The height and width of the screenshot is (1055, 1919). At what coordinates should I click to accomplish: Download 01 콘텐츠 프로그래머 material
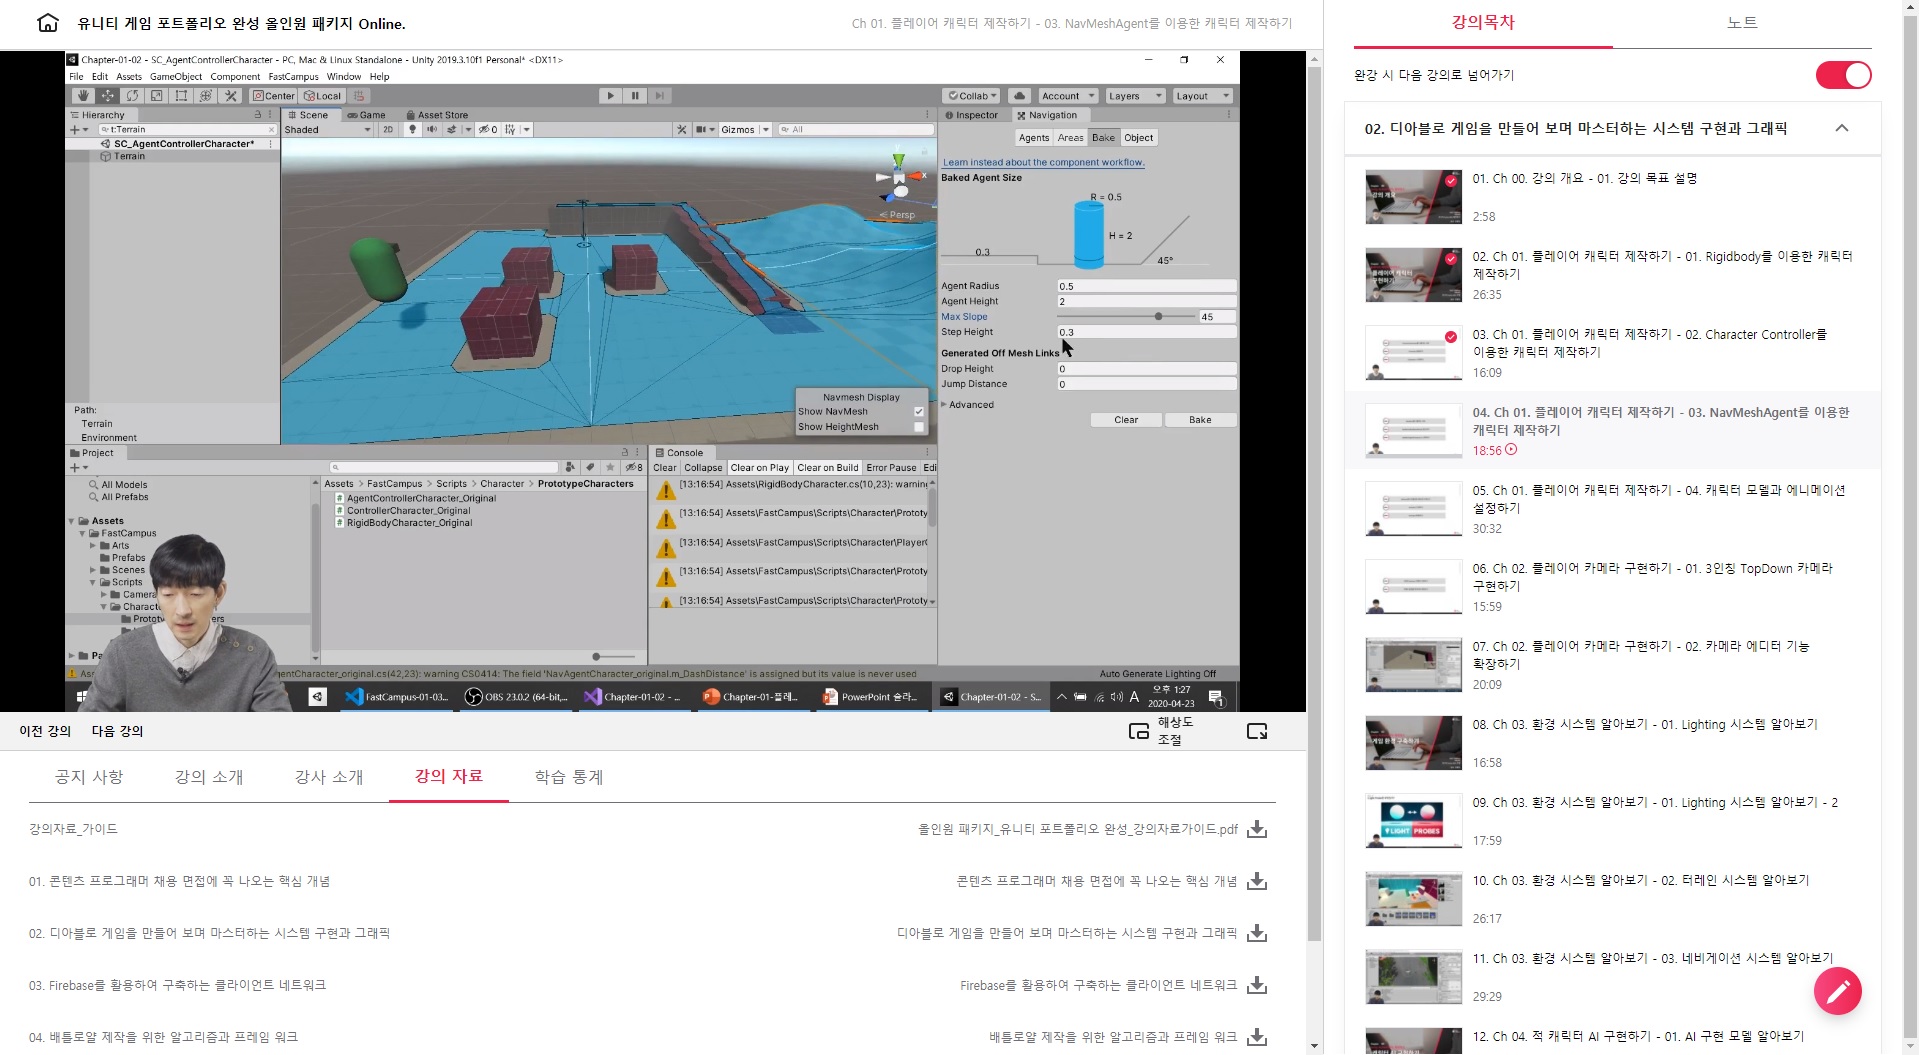pos(1258,881)
